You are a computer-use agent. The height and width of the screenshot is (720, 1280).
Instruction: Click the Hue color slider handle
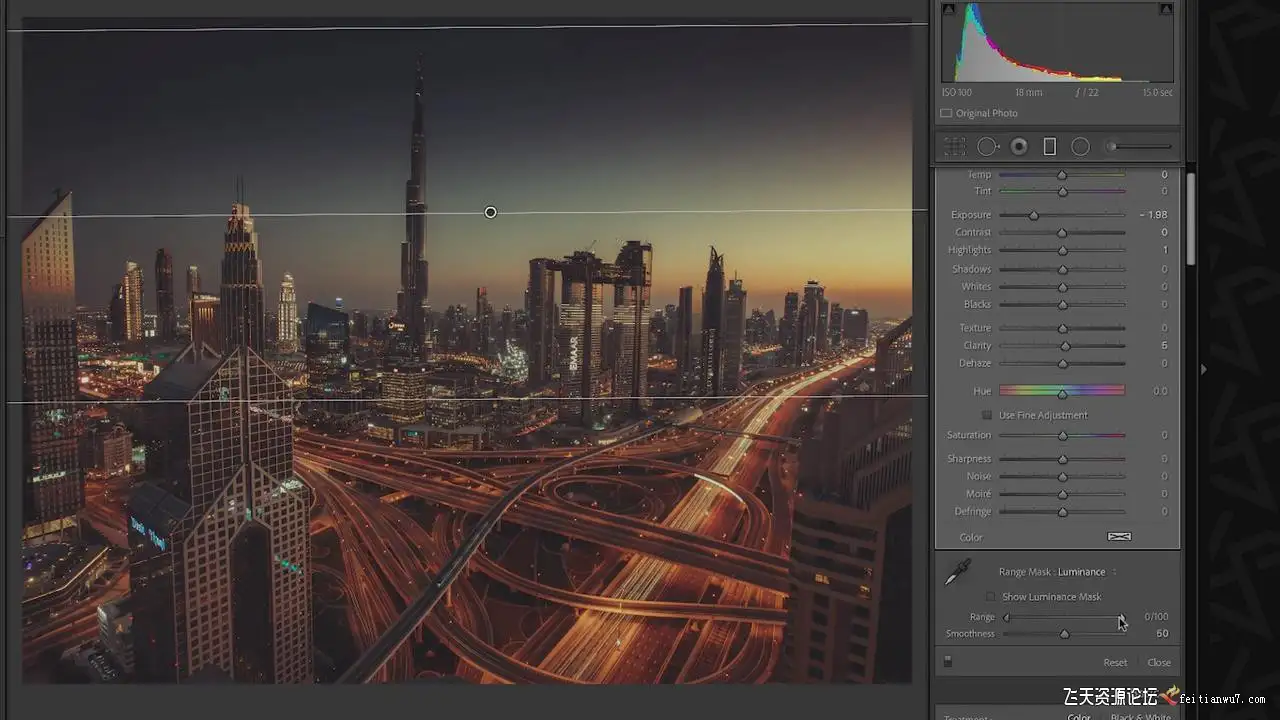tap(1062, 394)
